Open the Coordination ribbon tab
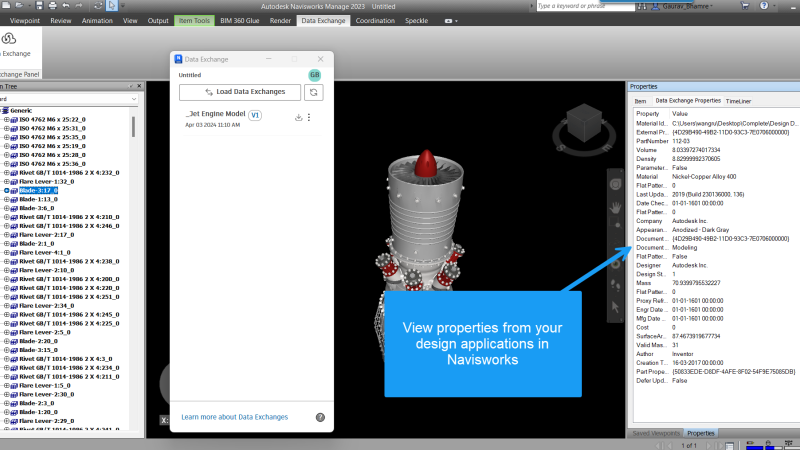 (x=375, y=20)
